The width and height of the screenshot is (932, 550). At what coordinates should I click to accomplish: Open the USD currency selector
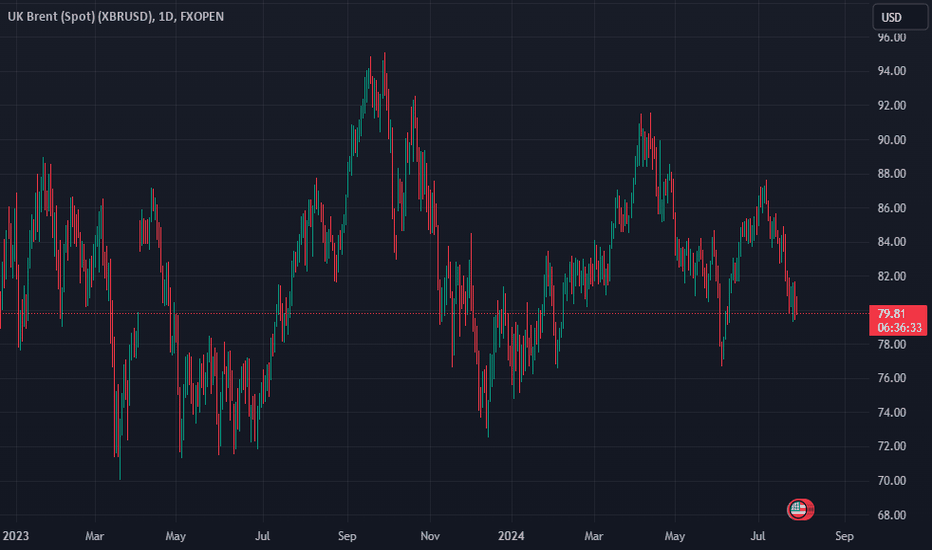tap(900, 17)
